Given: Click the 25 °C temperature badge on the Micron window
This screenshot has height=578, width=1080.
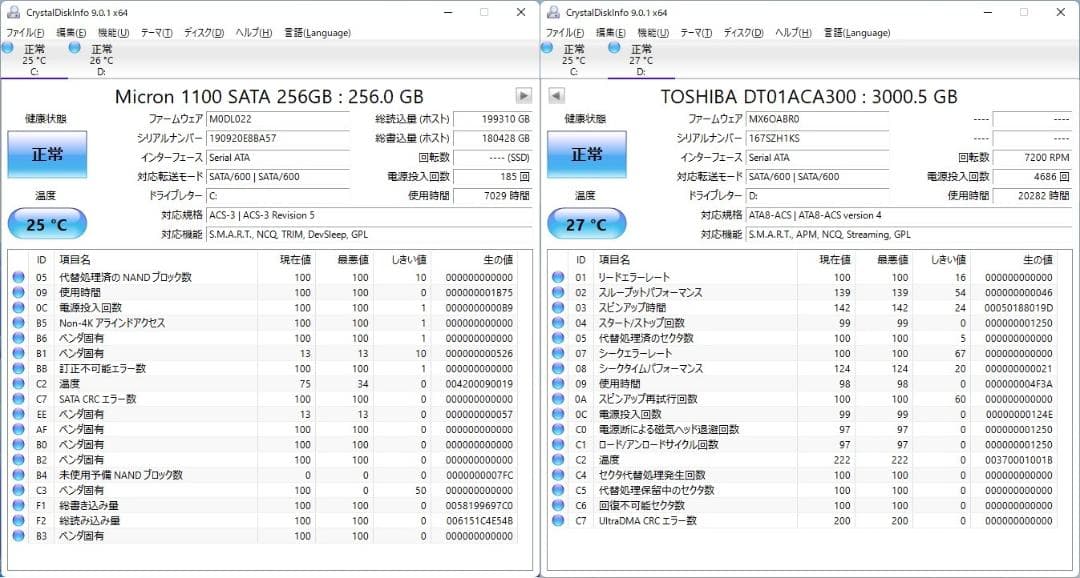Looking at the screenshot, I should point(46,223).
